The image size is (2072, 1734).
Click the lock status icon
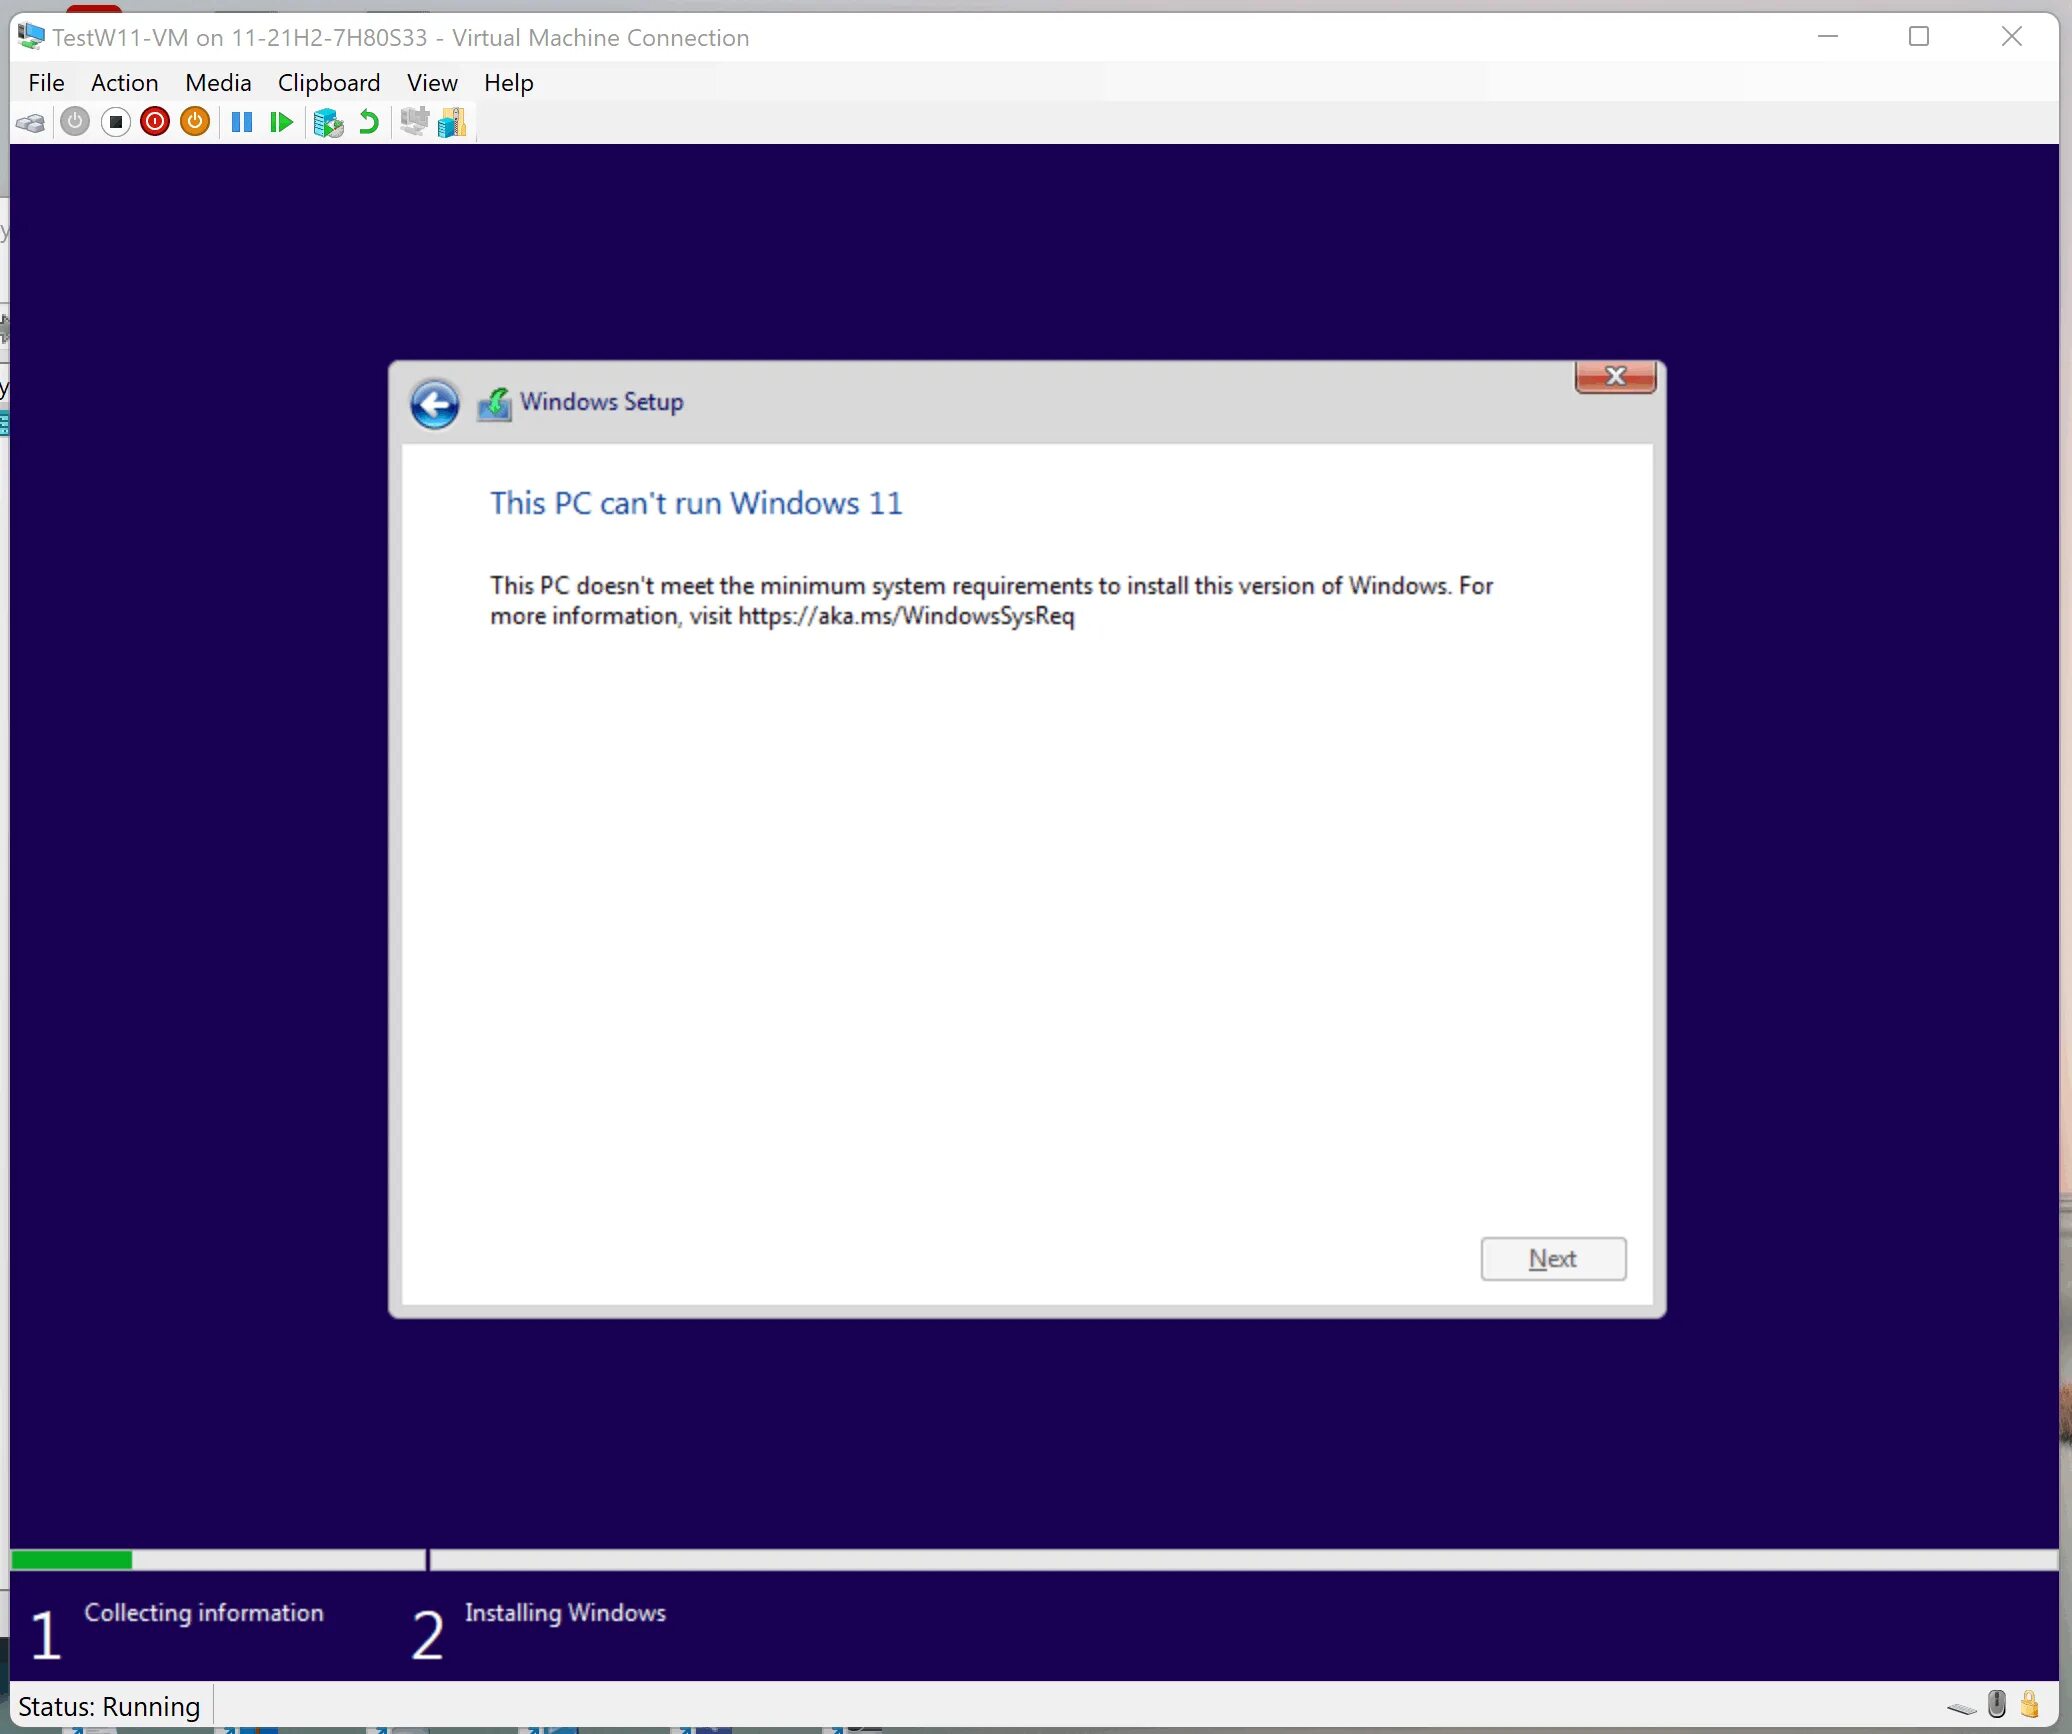pos(2030,1704)
